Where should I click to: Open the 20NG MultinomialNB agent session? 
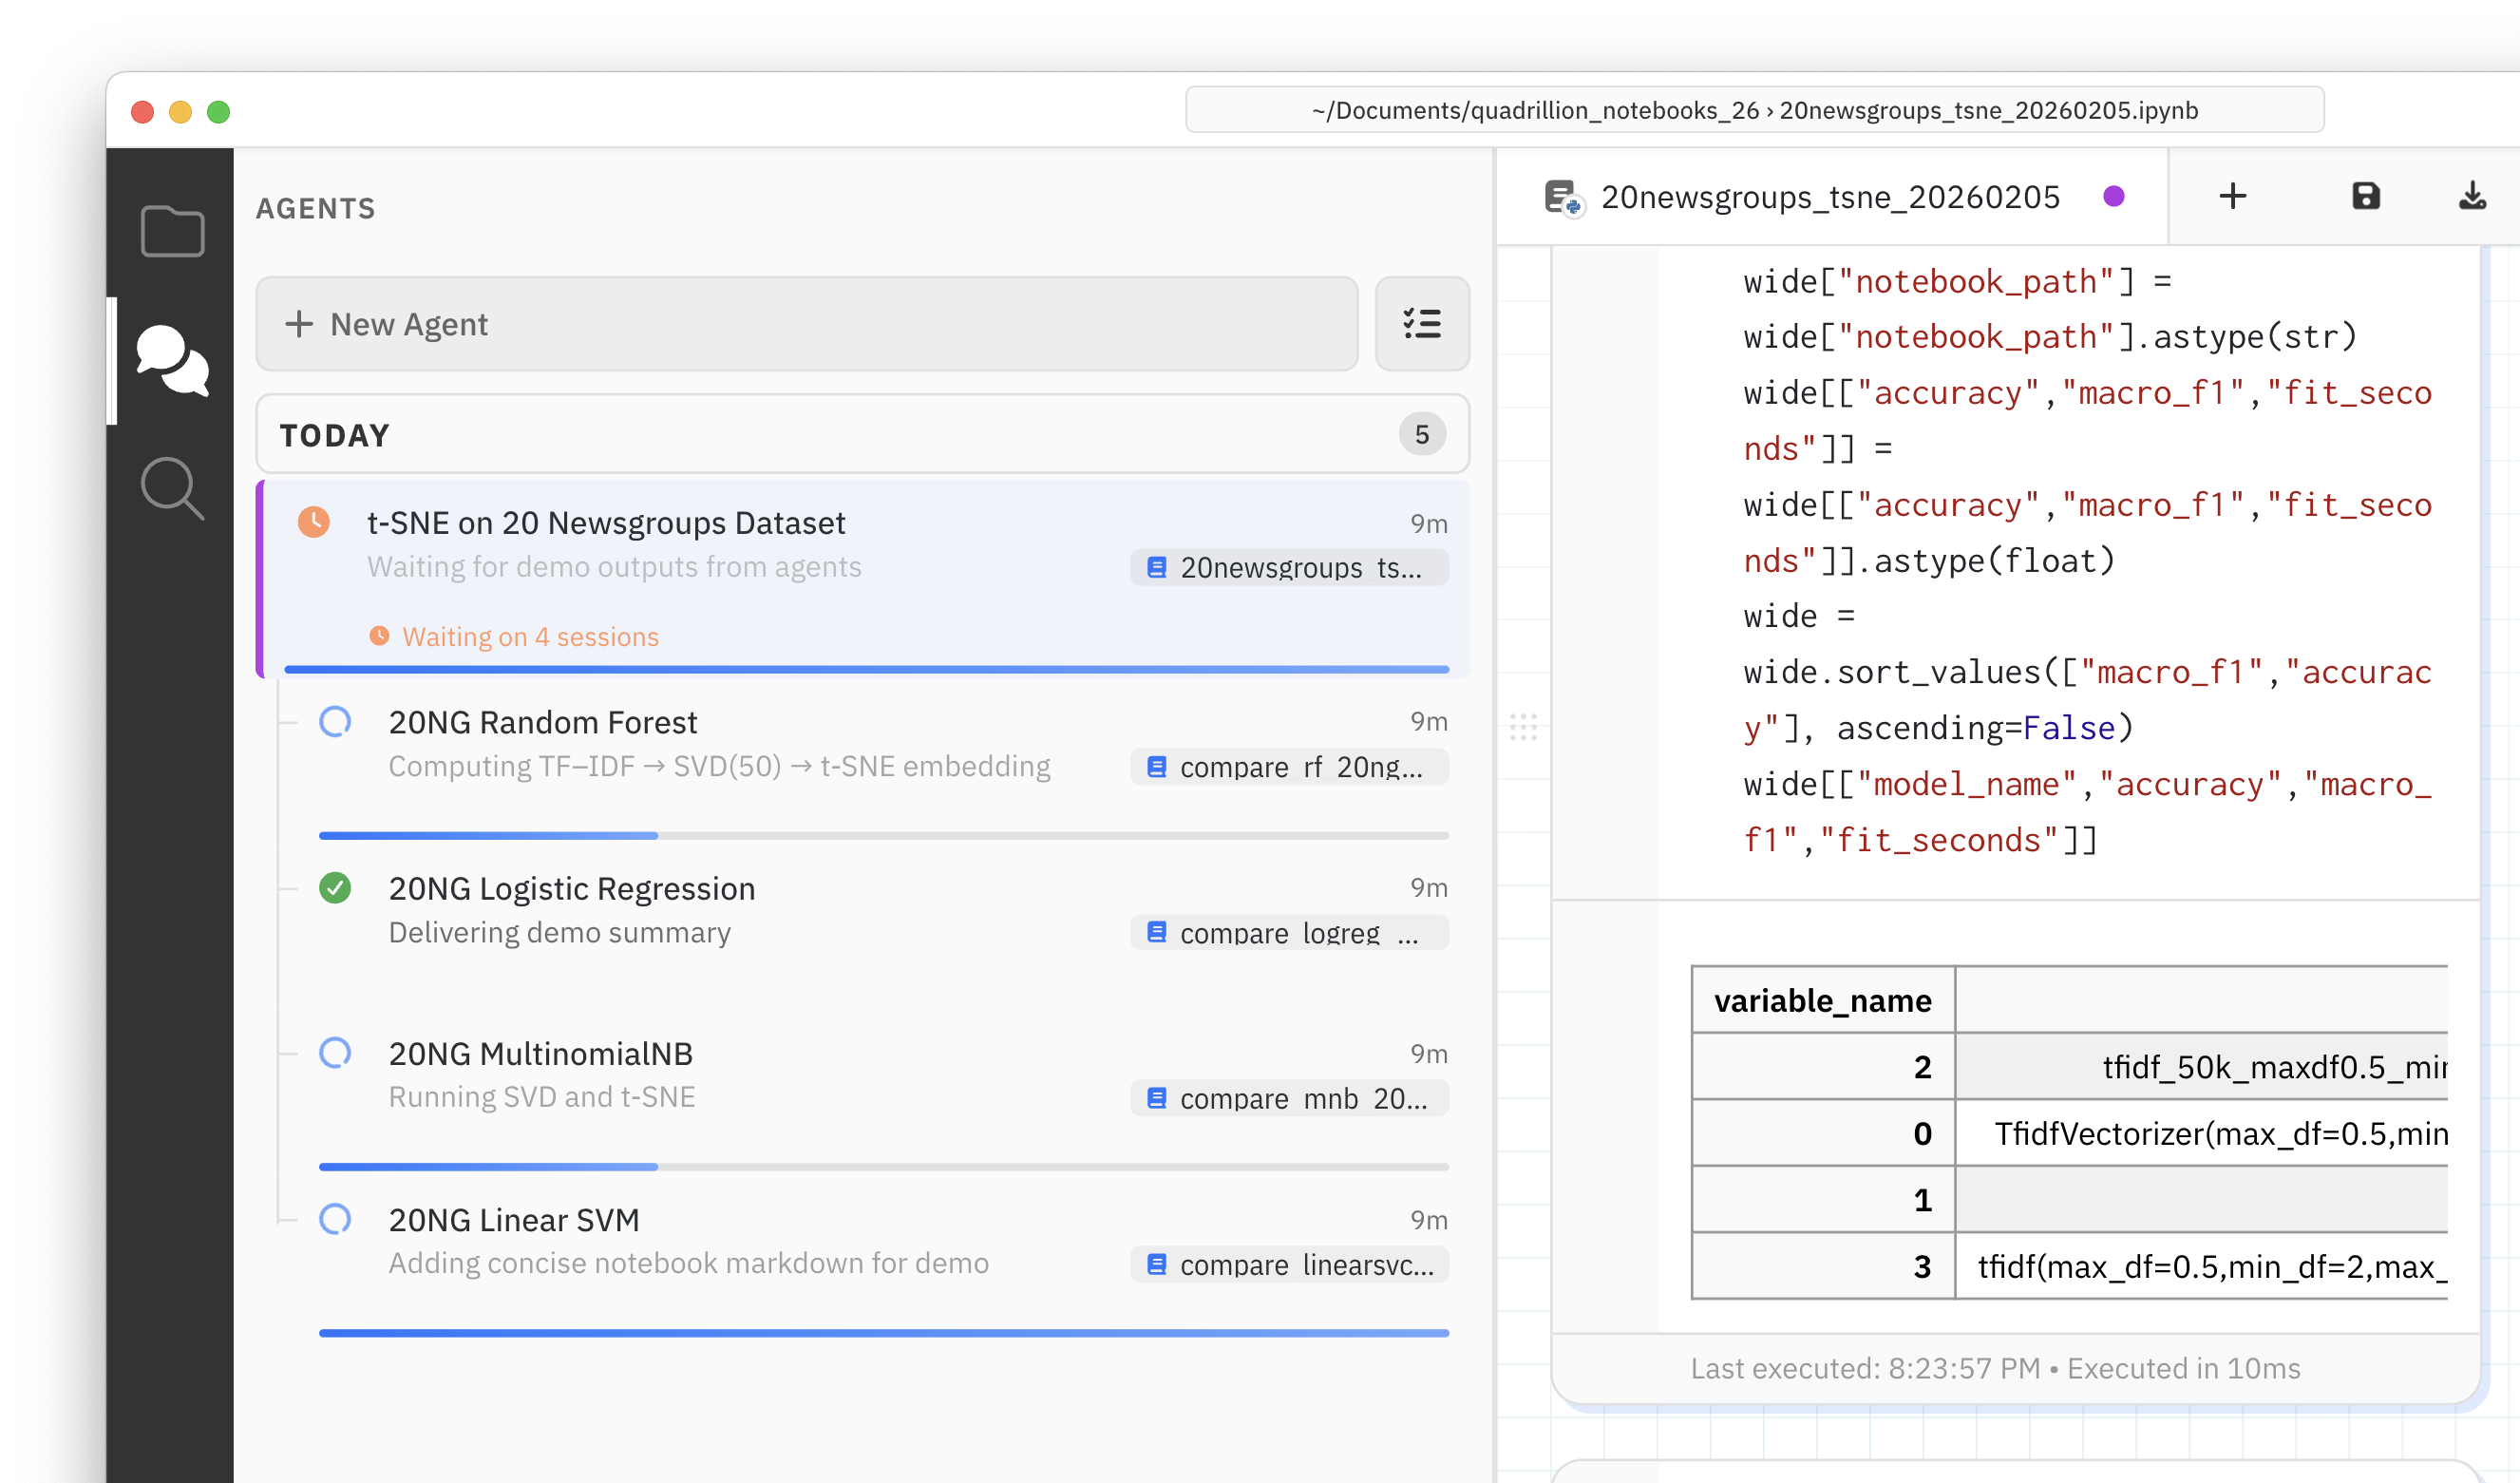pyautogui.click(x=540, y=1053)
